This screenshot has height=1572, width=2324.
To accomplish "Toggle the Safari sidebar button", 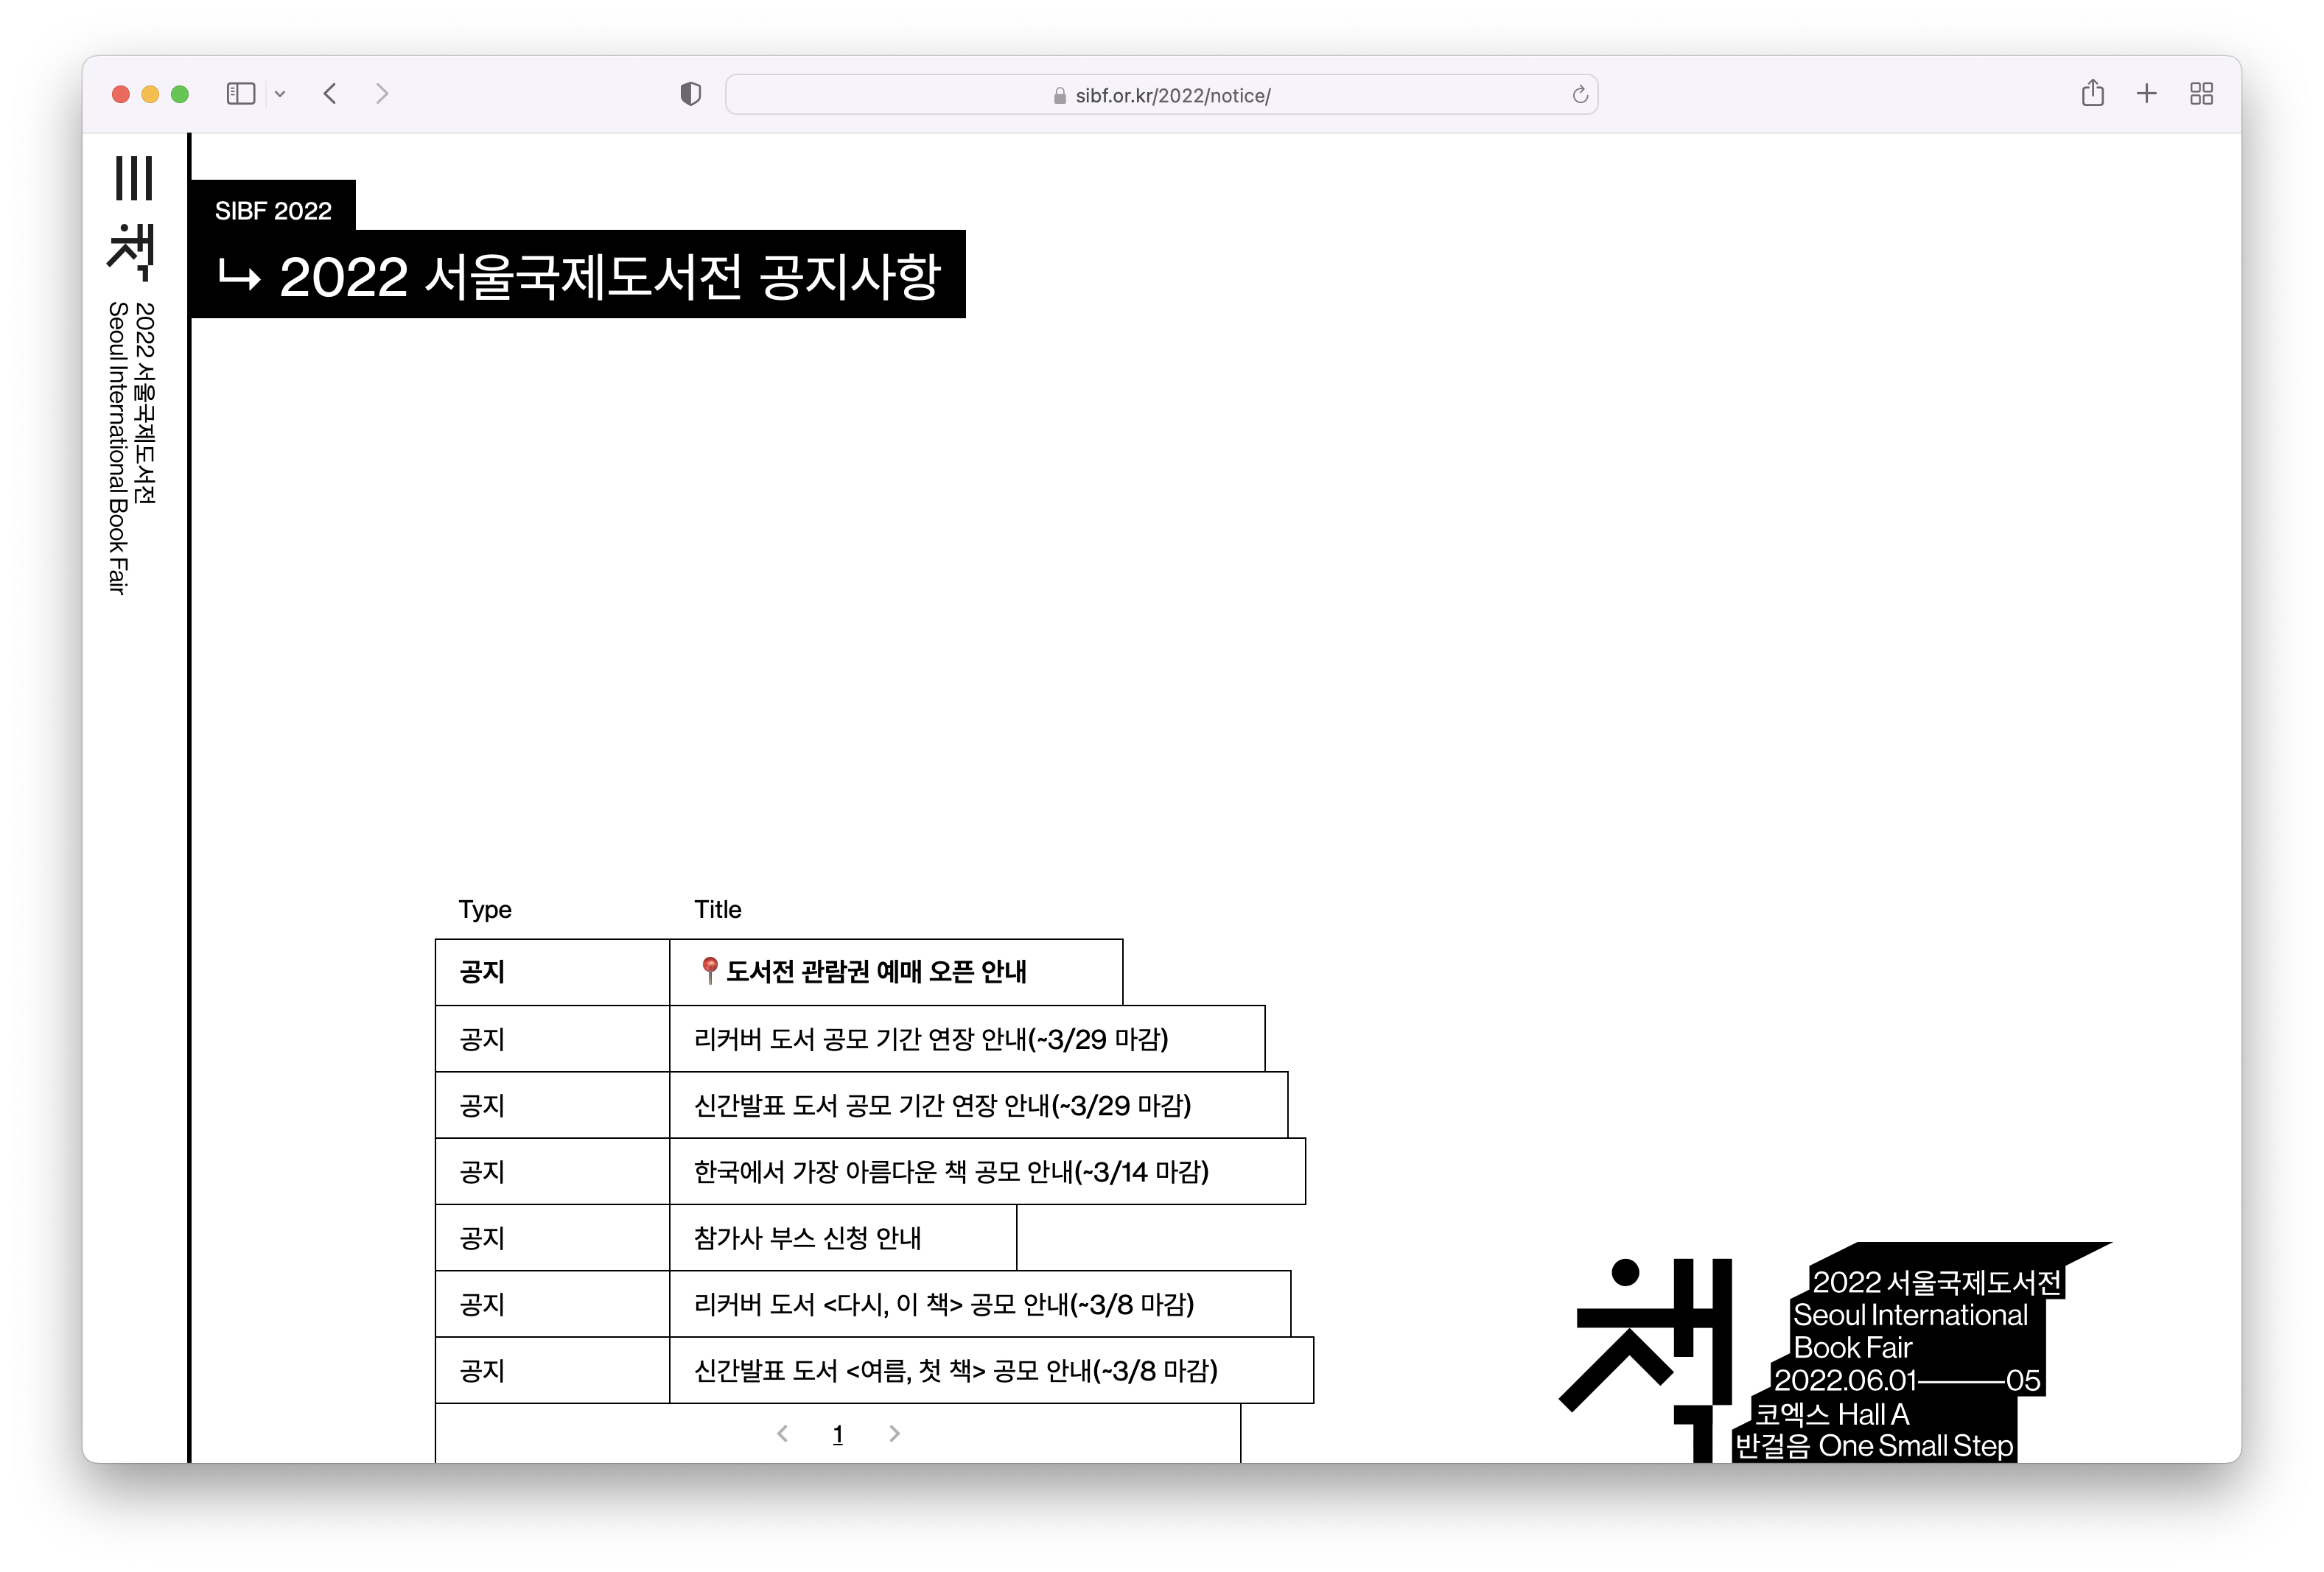I will (x=241, y=94).
